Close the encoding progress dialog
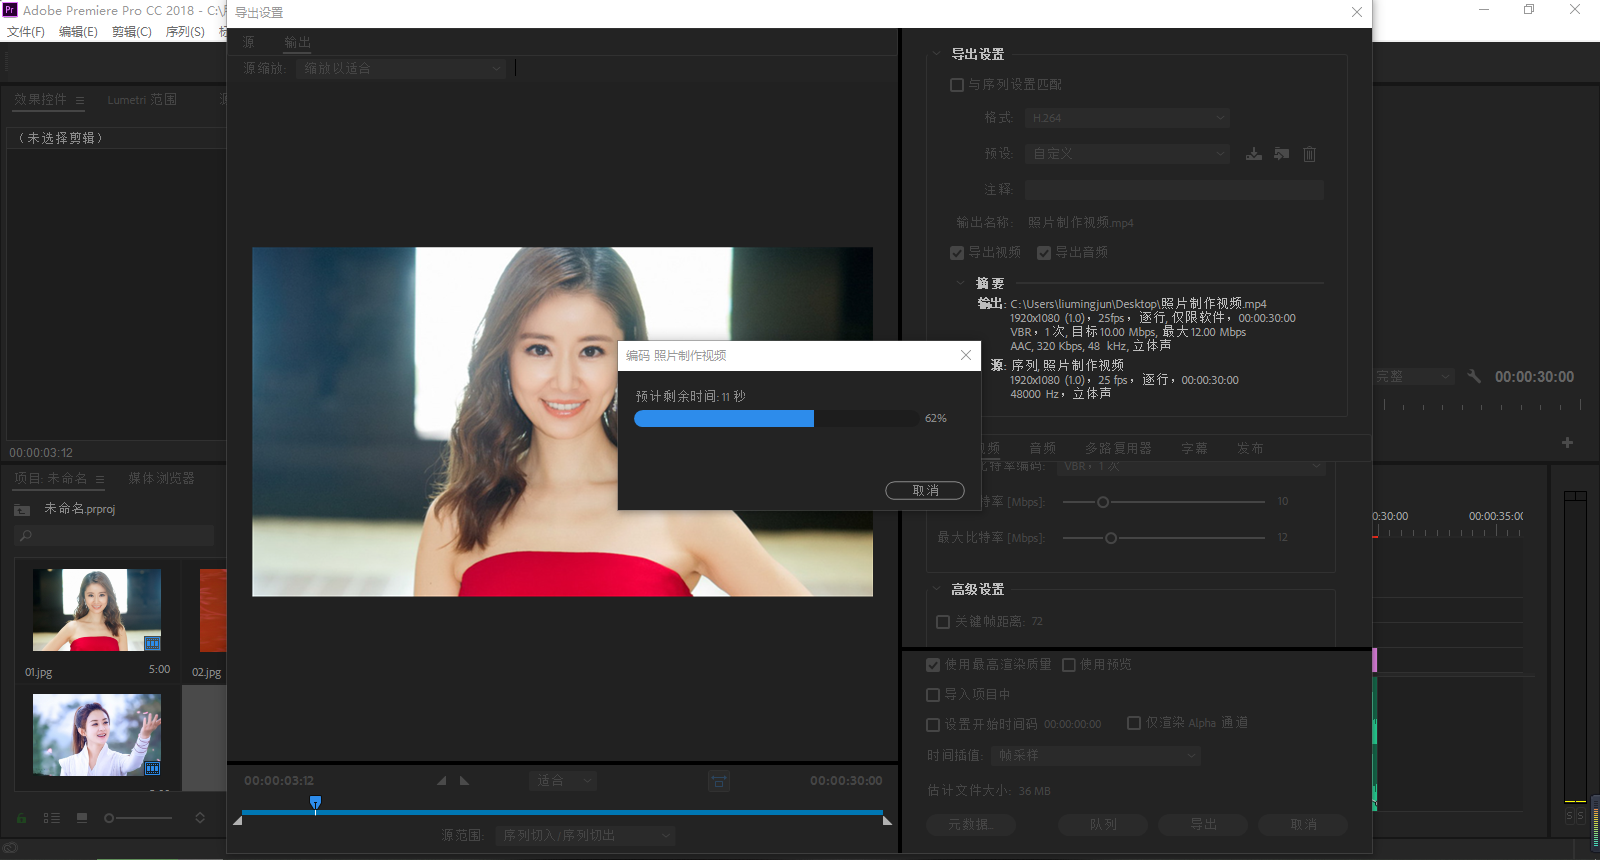This screenshot has width=1600, height=860. coord(965,355)
